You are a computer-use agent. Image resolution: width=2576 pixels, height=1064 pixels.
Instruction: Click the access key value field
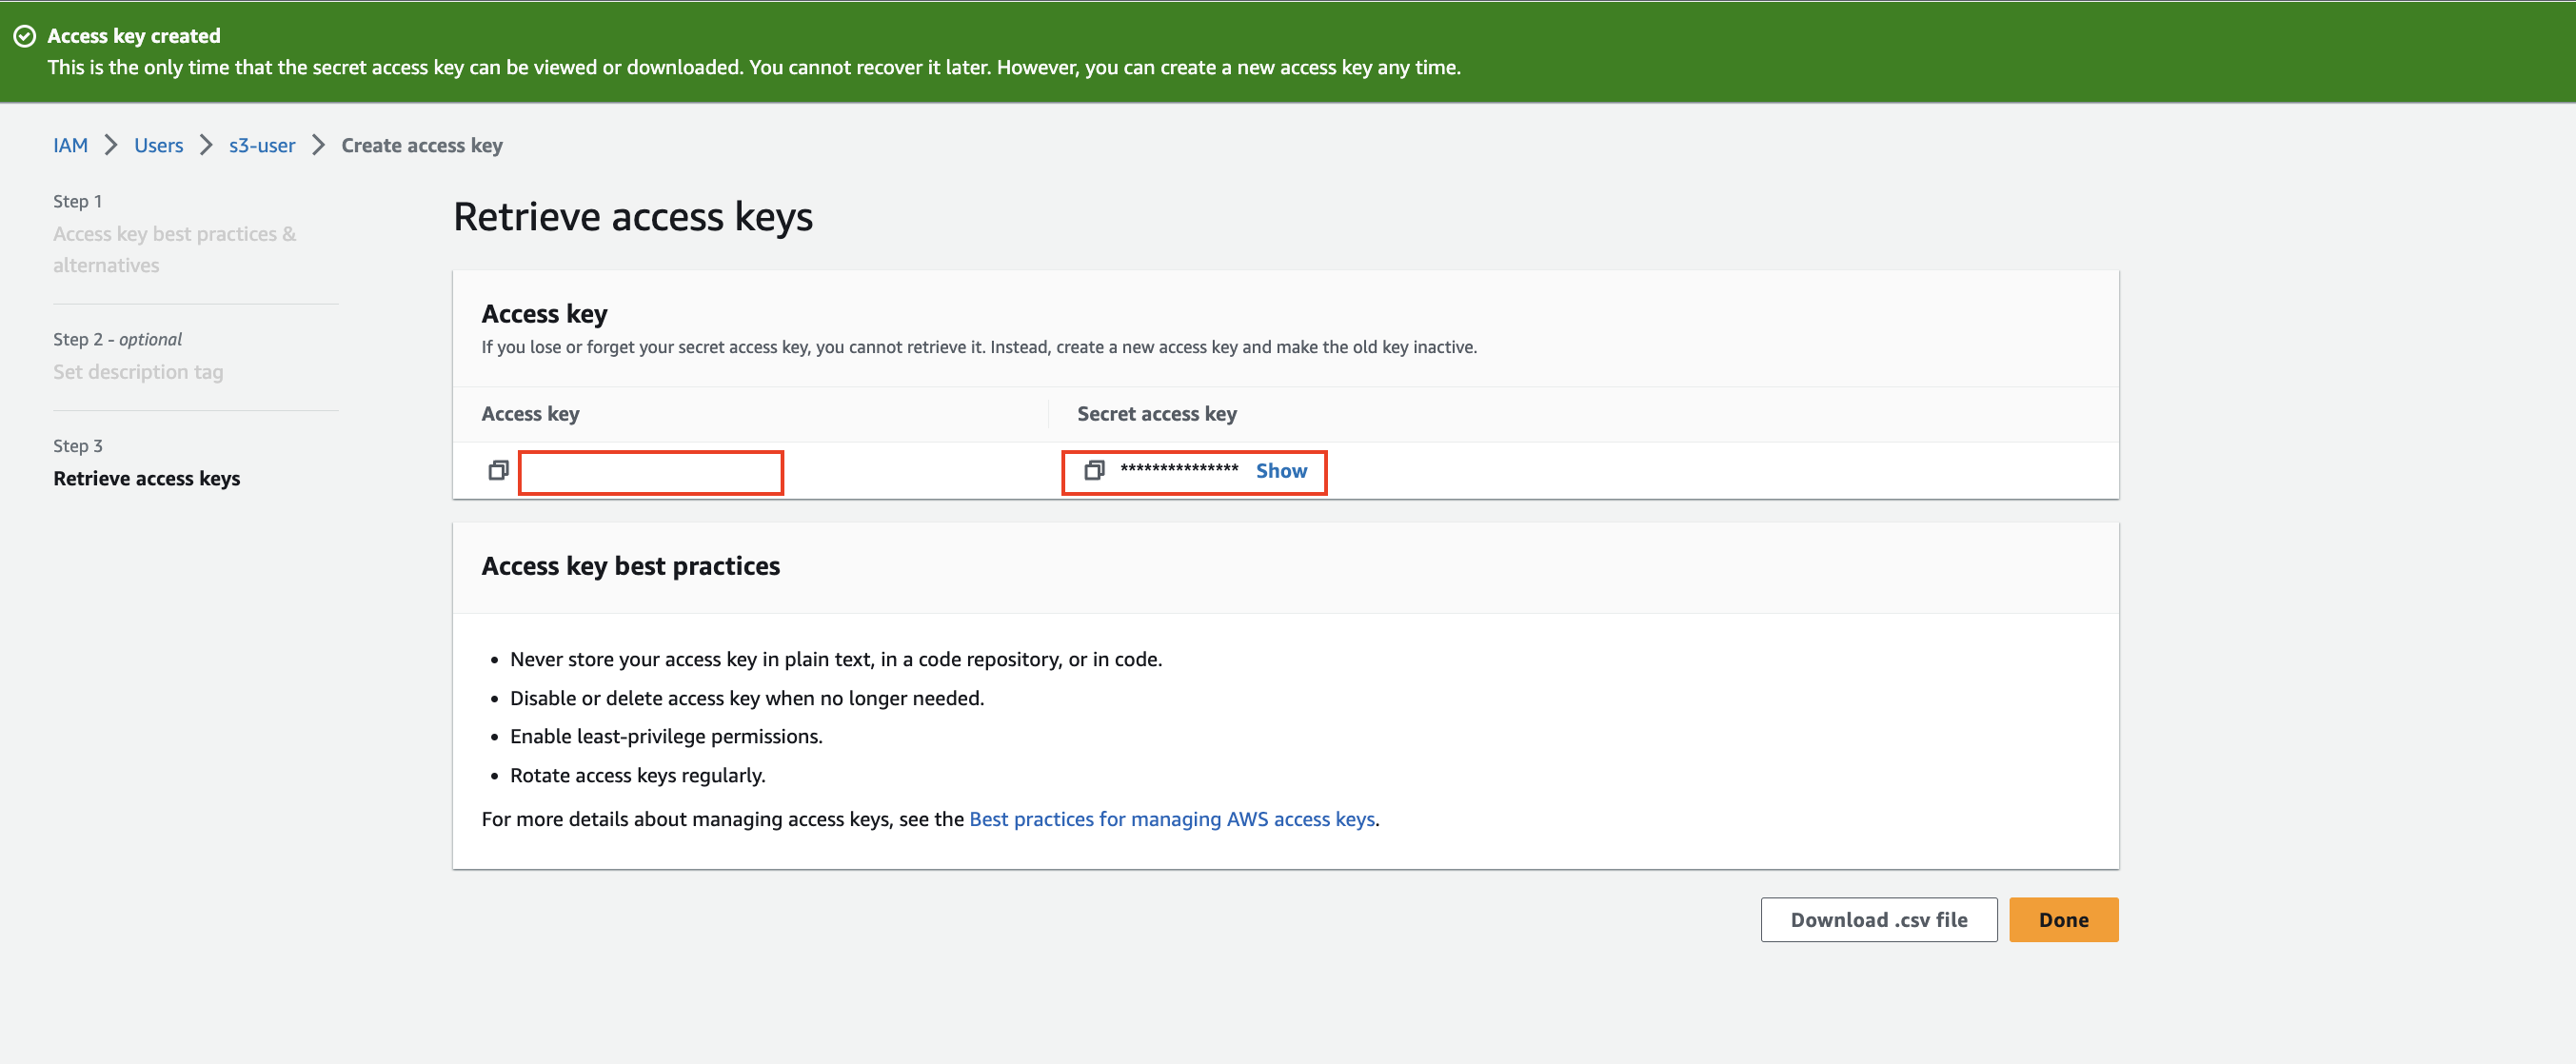tap(650, 472)
